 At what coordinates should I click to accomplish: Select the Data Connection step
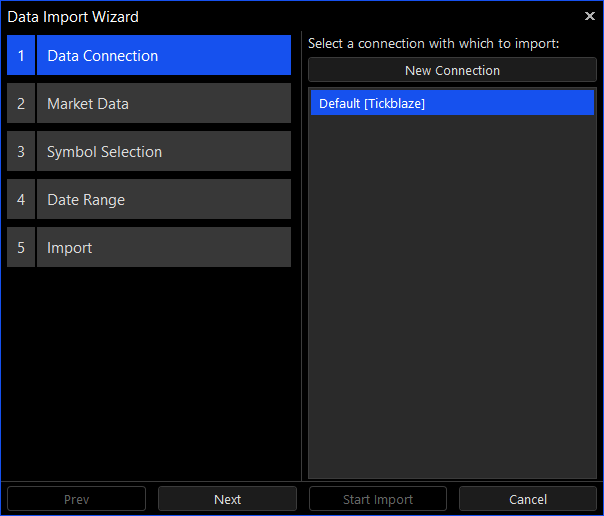[163, 56]
